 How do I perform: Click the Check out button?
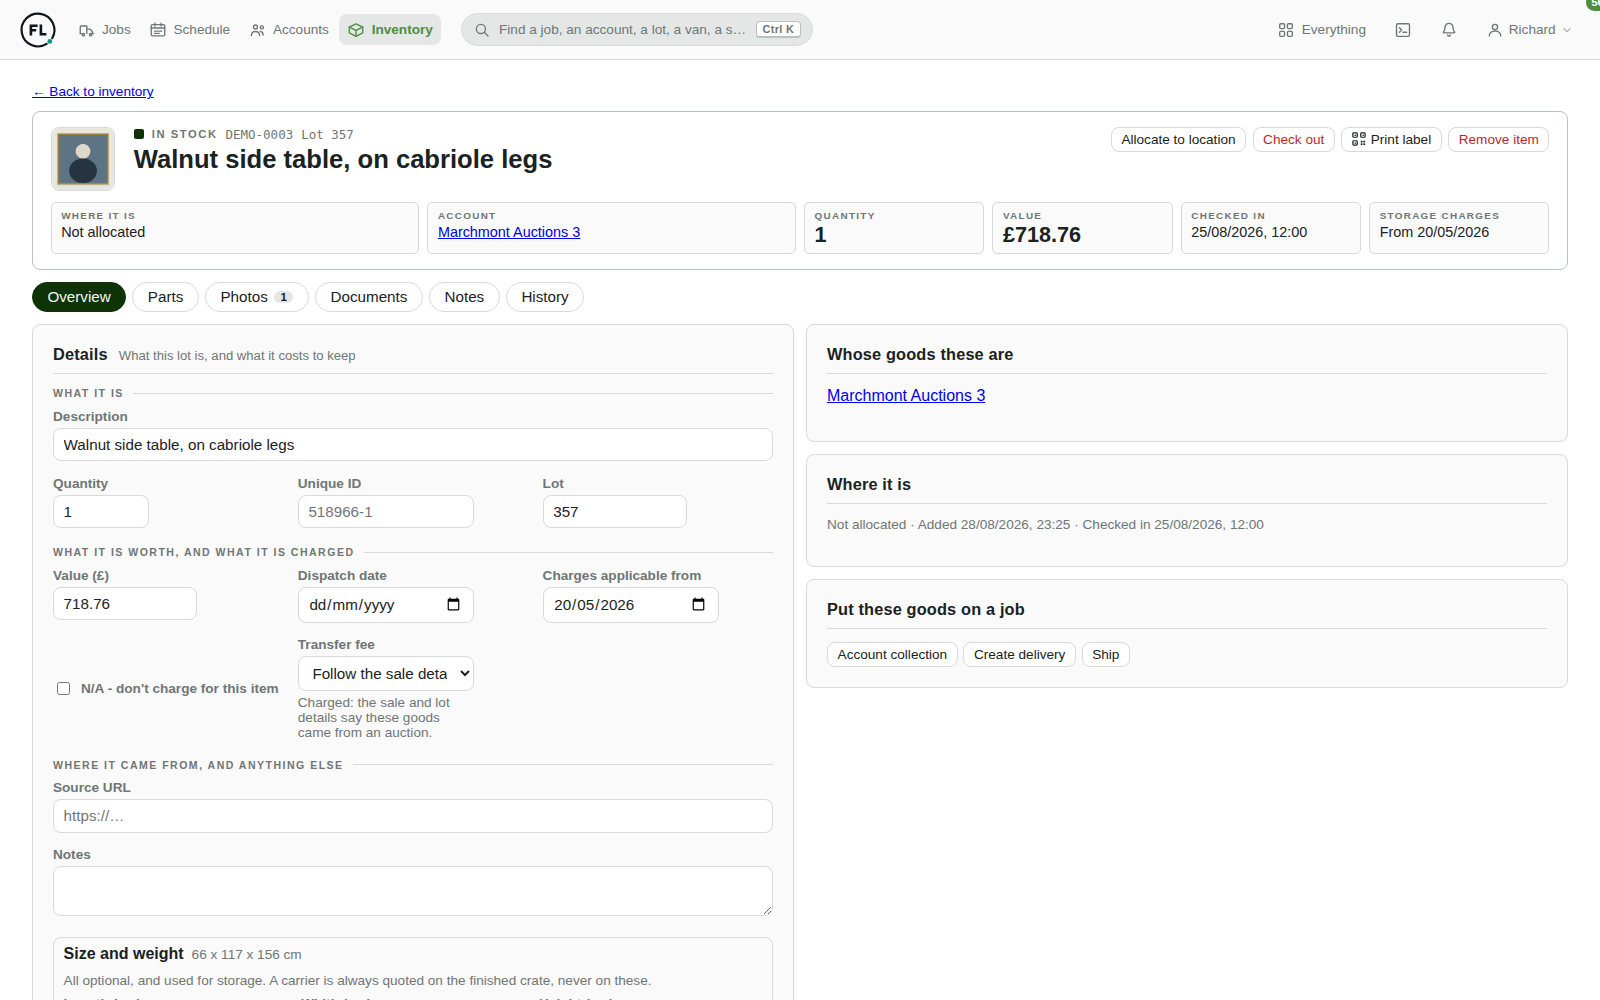coord(1293,140)
